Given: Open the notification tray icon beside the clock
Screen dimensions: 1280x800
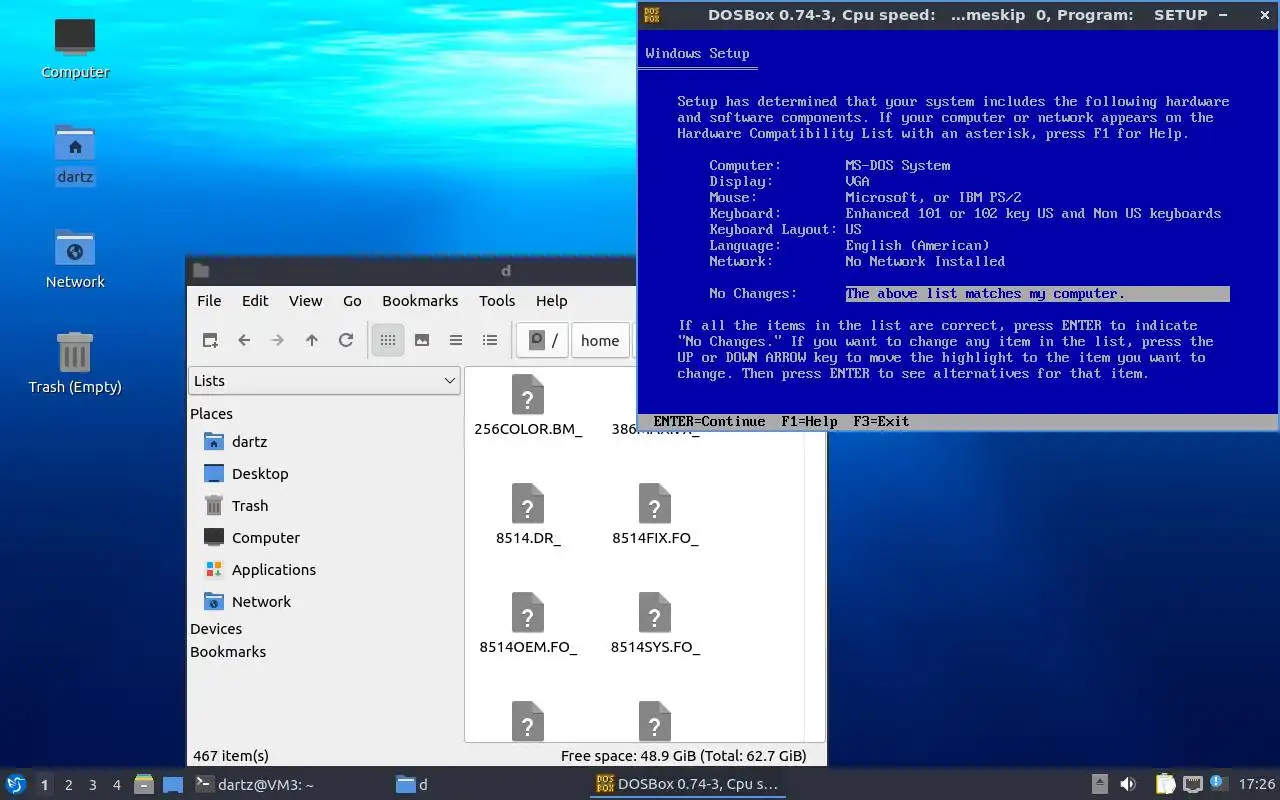Looking at the screenshot, I should (x=1217, y=784).
